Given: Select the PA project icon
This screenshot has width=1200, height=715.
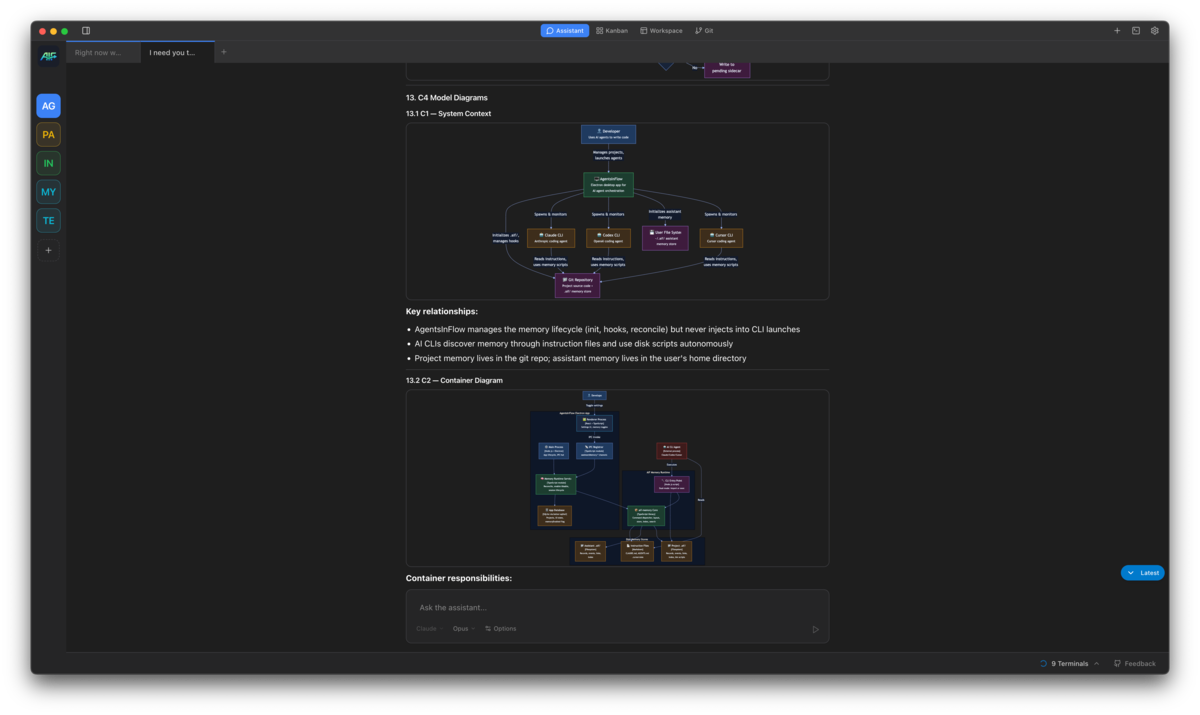Looking at the screenshot, I should click(x=48, y=134).
